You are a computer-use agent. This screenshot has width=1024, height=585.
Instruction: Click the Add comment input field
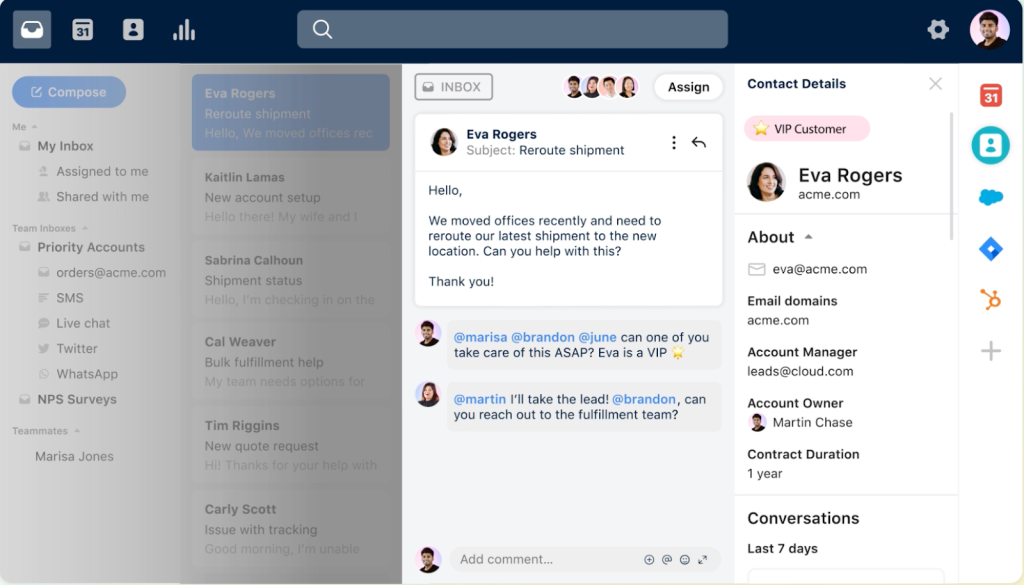545,560
